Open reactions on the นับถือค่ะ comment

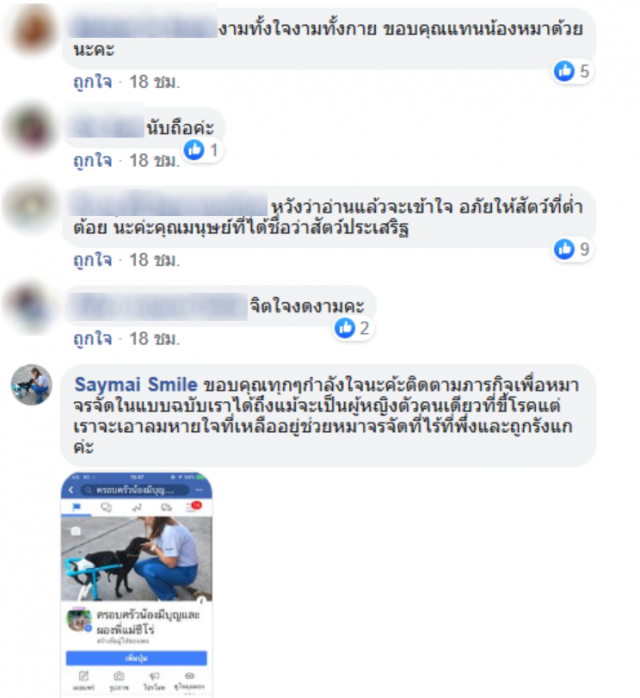click(x=202, y=150)
